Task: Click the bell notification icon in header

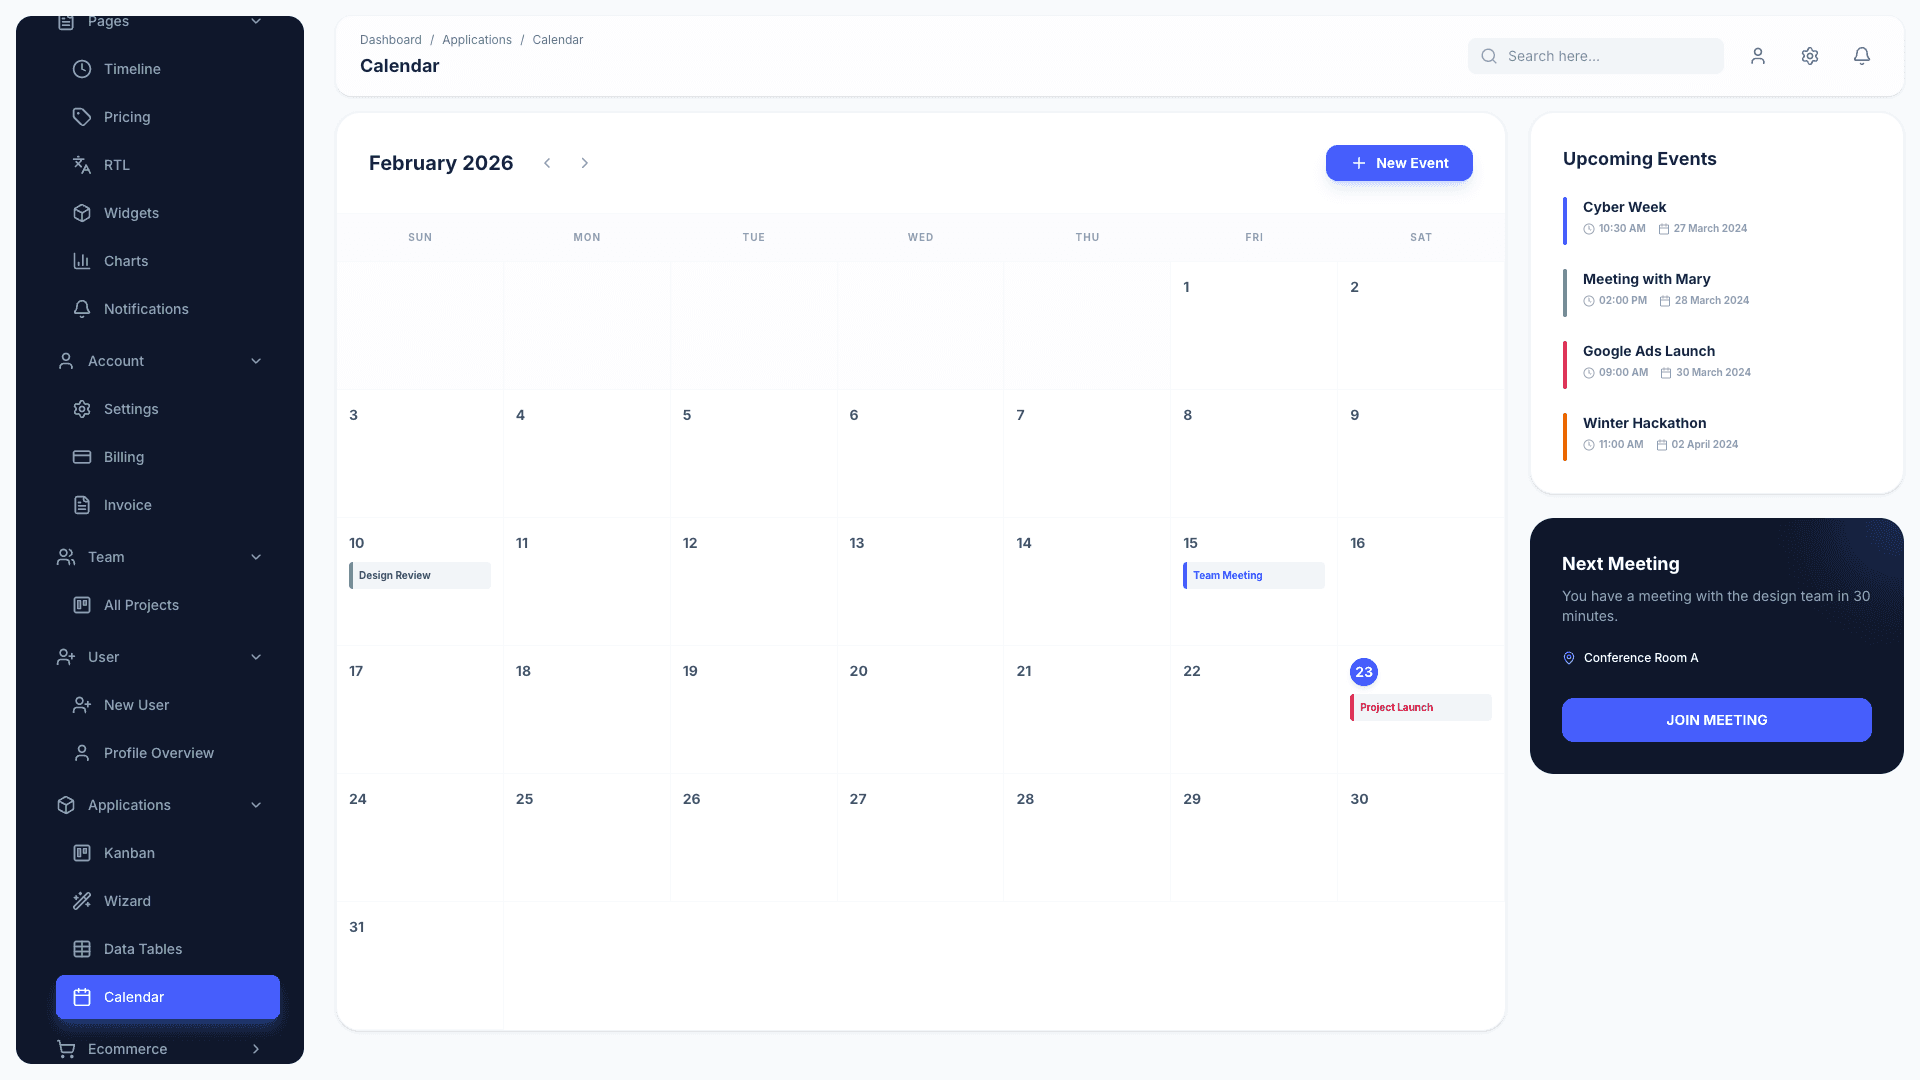Action: click(x=1861, y=56)
